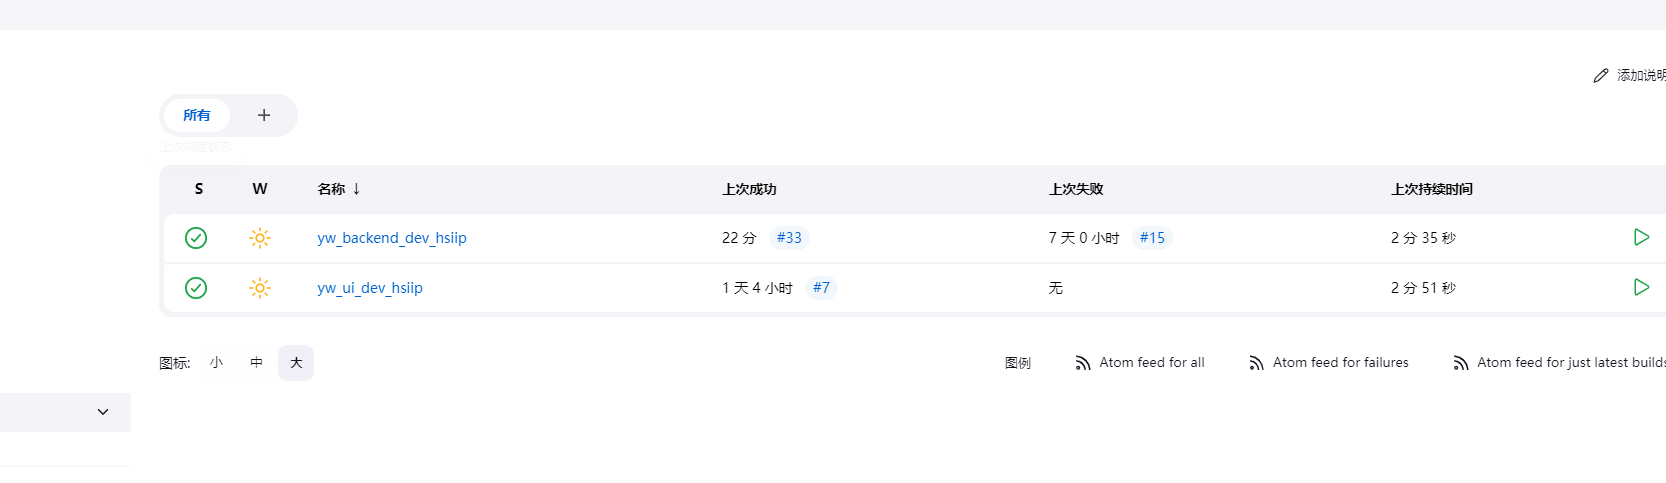Click the pencil icon to add description
The image size is (1666, 483).
pos(1600,75)
